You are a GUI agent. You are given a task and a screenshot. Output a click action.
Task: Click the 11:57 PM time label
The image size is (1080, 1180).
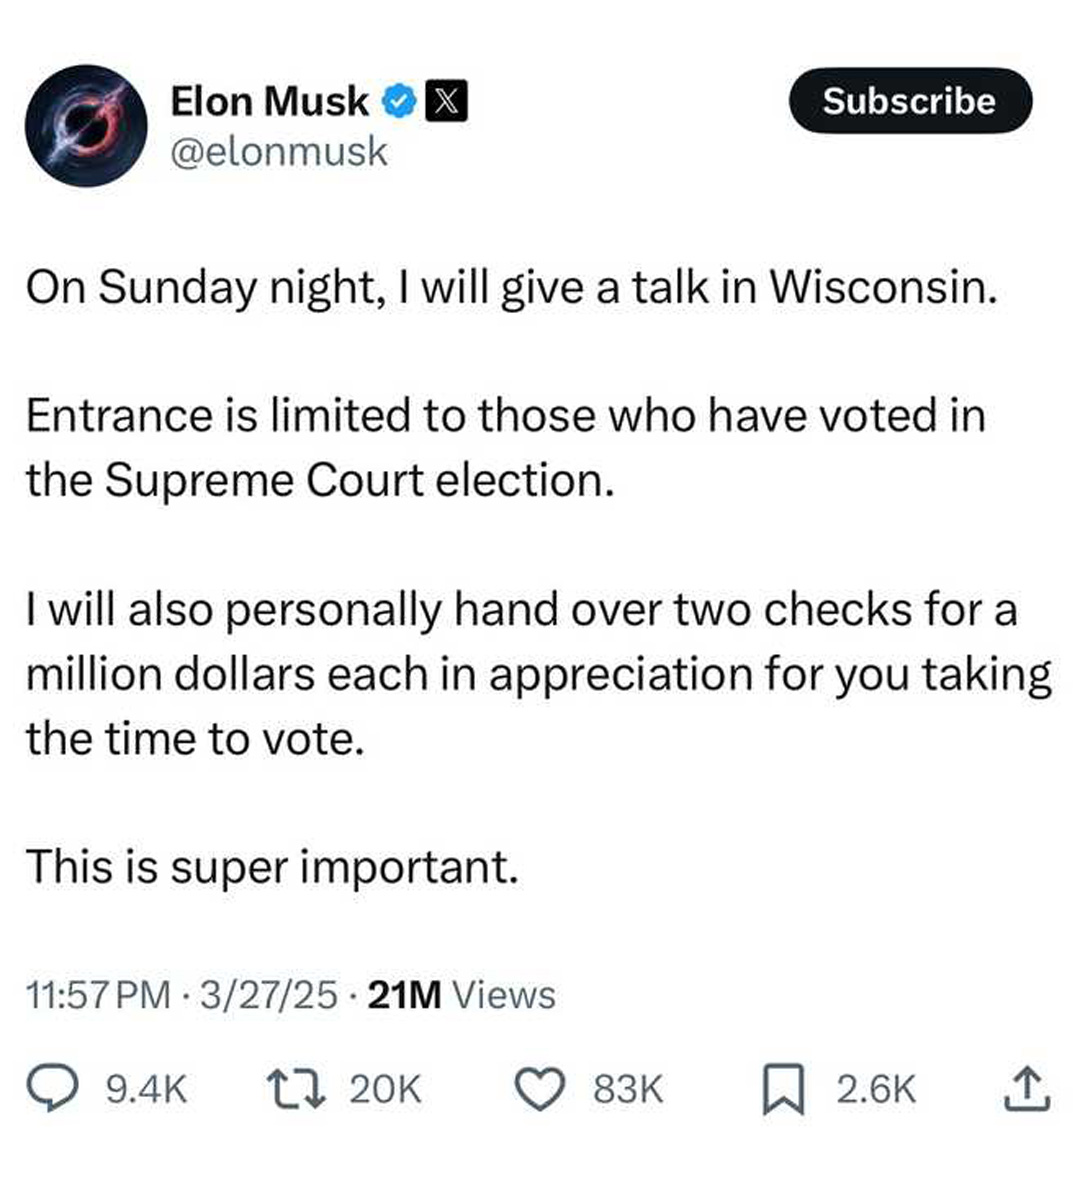[95, 995]
